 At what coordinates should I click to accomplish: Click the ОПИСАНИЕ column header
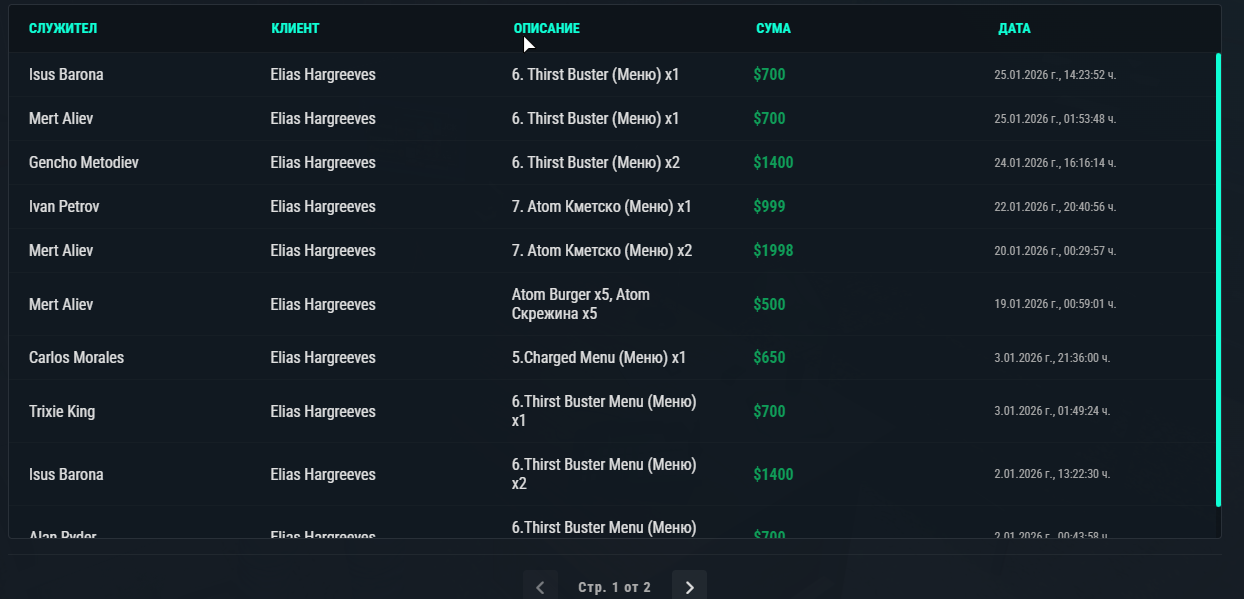pos(546,28)
